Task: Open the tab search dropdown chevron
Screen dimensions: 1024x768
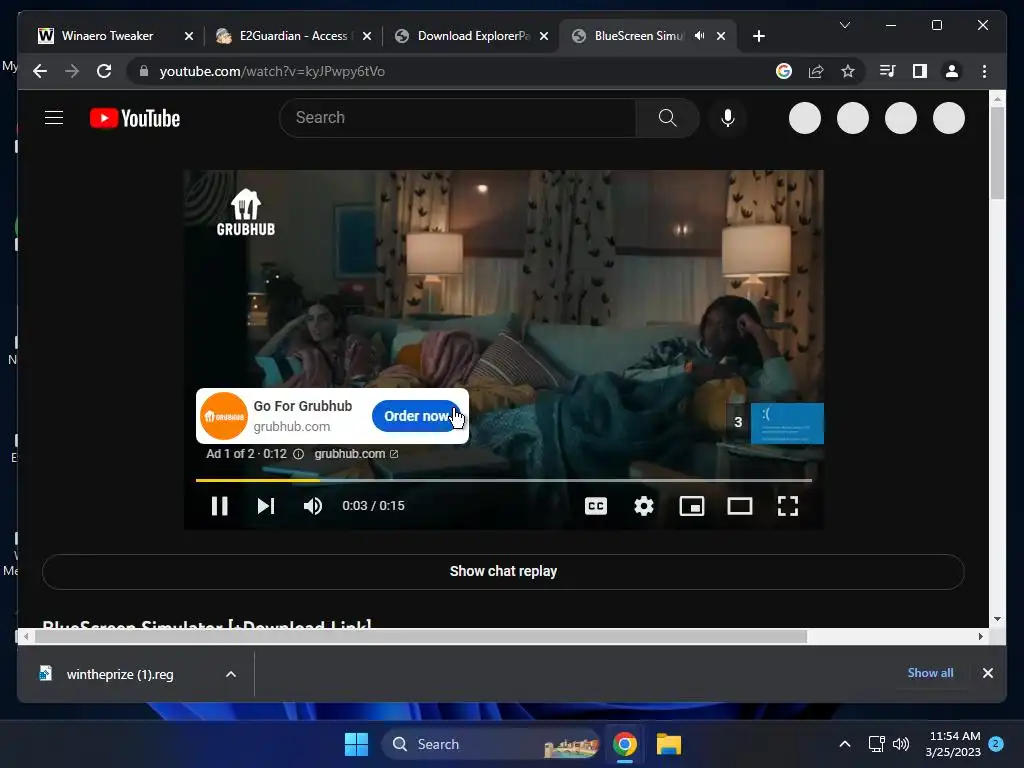Action: 844,25
